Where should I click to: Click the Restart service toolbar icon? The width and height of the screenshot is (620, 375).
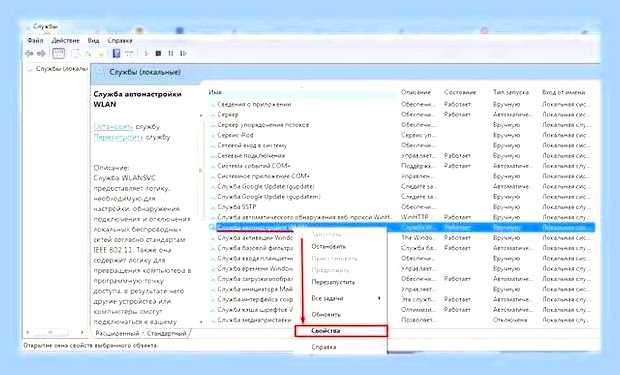click(x=183, y=53)
